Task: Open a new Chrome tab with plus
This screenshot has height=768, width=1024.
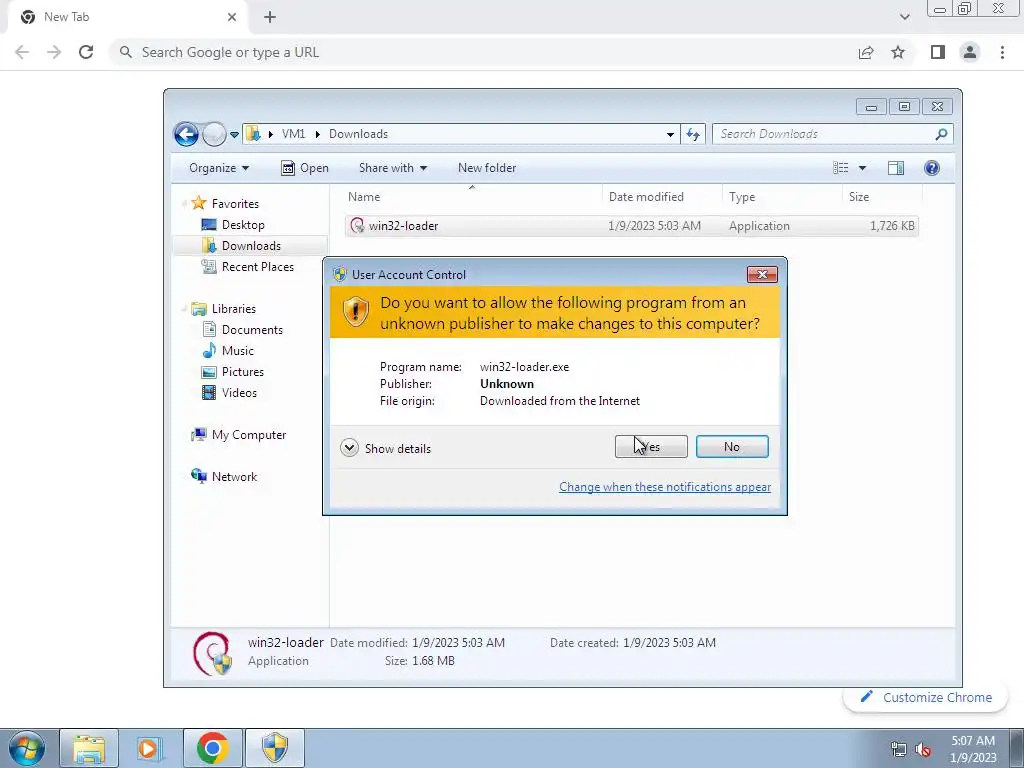Action: coord(270,17)
